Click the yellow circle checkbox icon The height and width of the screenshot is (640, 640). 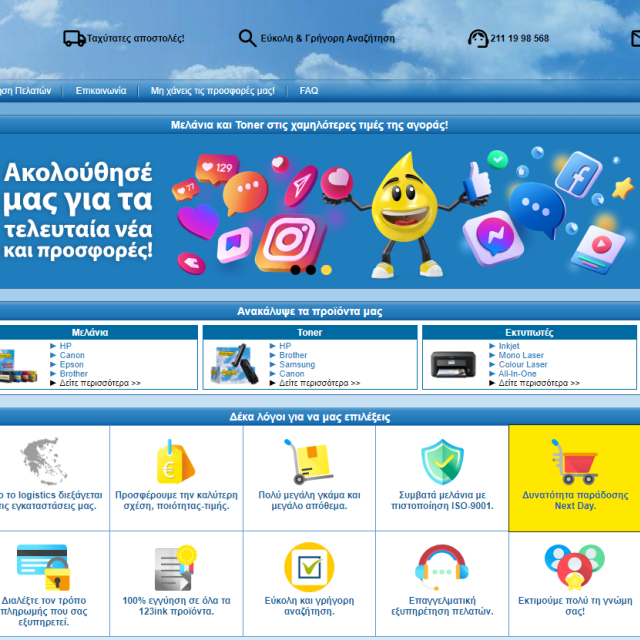tap(309, 567)
